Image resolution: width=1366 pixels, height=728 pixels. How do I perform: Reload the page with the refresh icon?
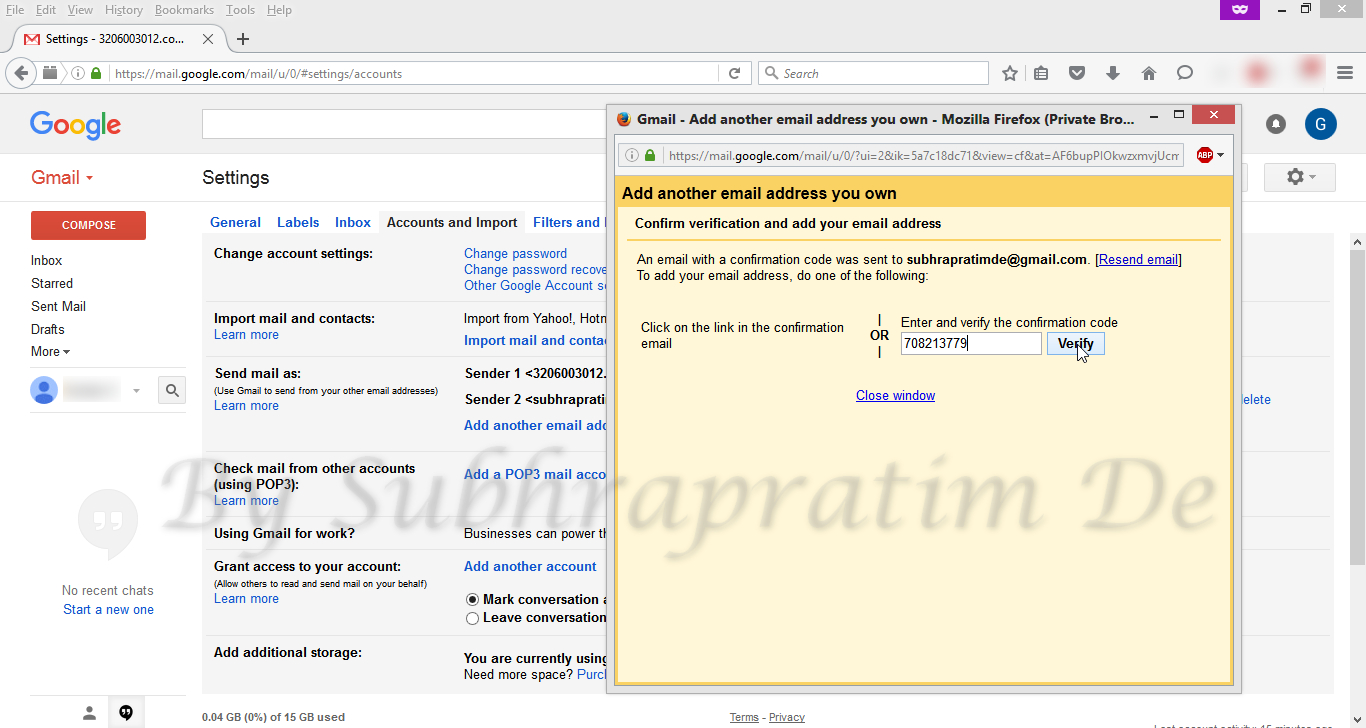(734, 73)
